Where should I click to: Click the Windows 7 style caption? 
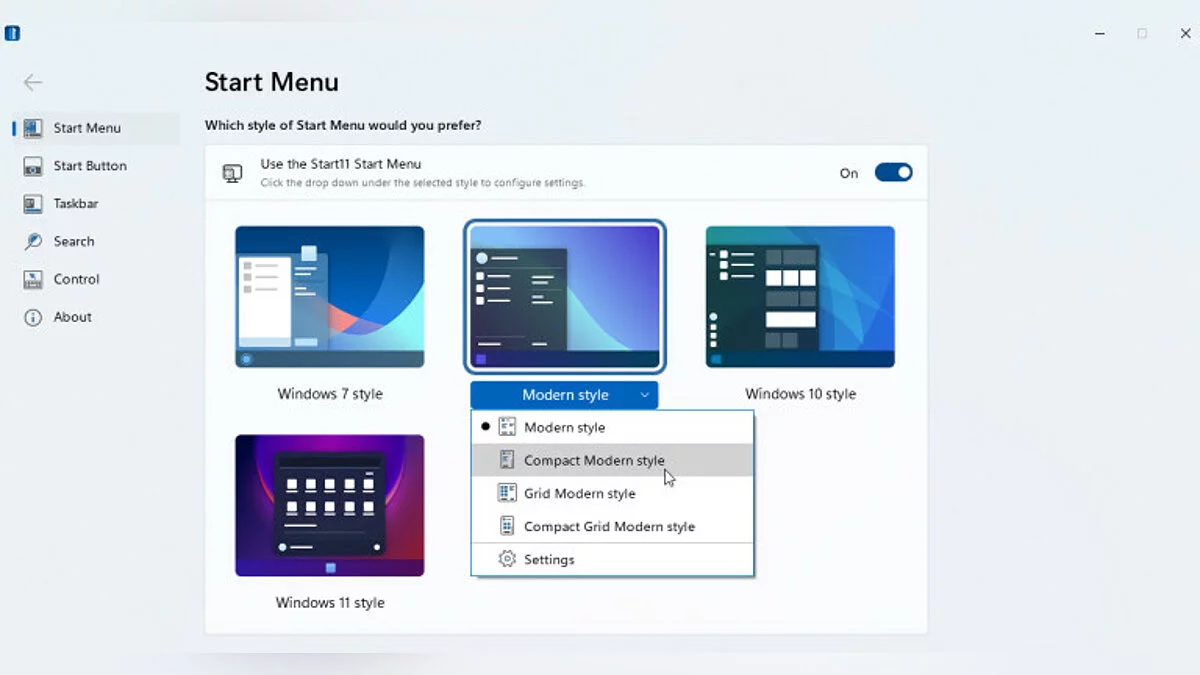(x=330, y=394)
